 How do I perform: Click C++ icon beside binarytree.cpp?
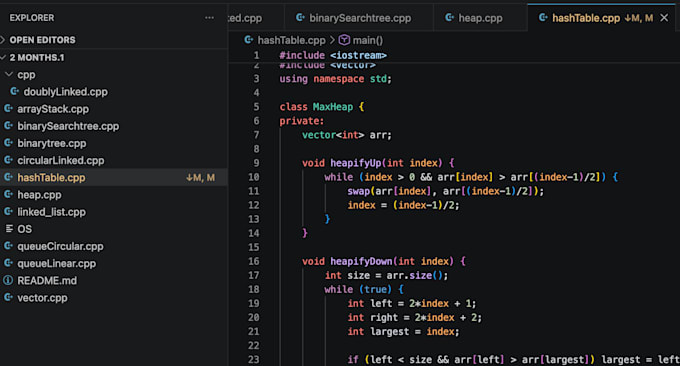pos(8,143)
